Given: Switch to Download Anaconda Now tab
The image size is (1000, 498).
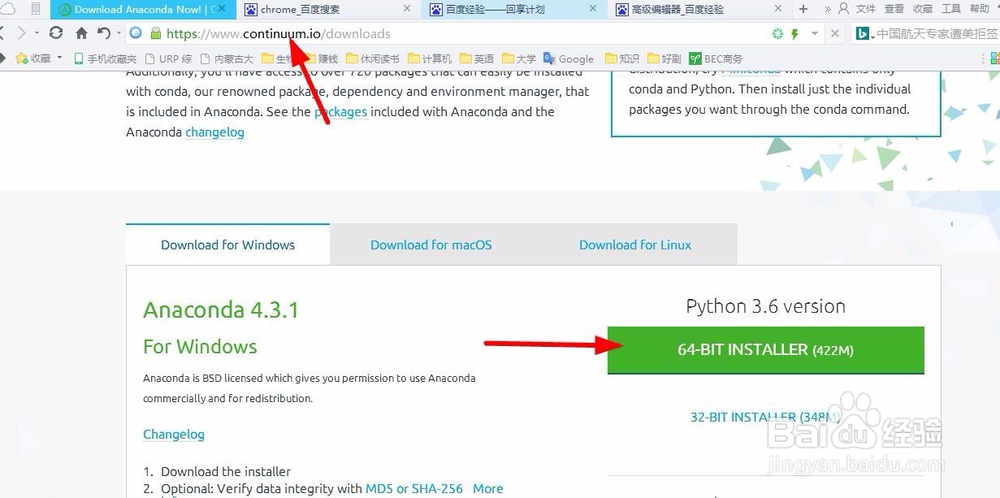Looking at the screenshot, I should (x=144, y=10).
